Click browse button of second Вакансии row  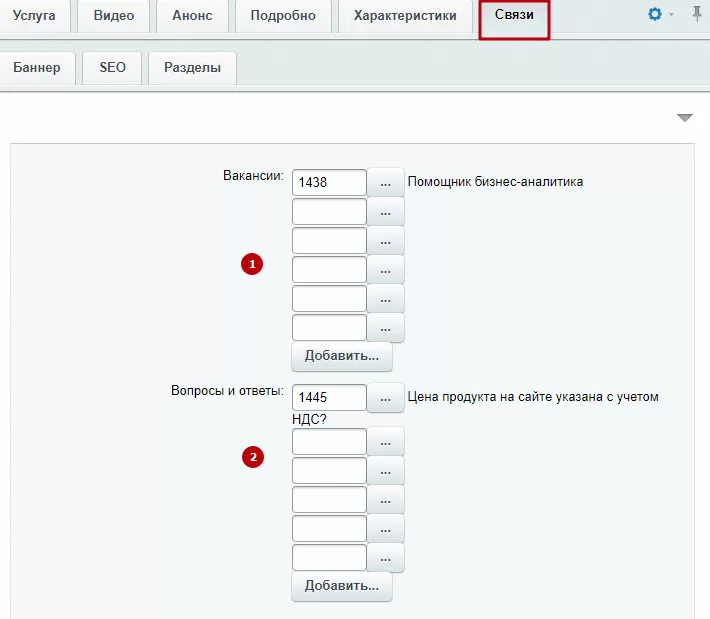pyautogui.click(x=385, y=212)
